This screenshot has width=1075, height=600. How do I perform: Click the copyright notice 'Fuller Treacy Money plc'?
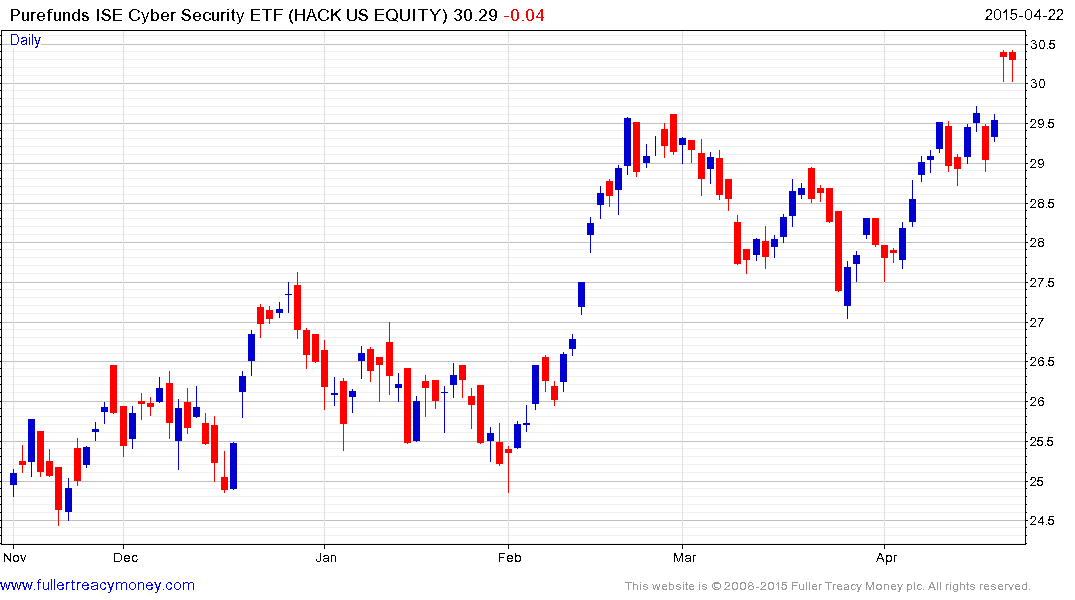pyautogui.click(x=856, y=586)
